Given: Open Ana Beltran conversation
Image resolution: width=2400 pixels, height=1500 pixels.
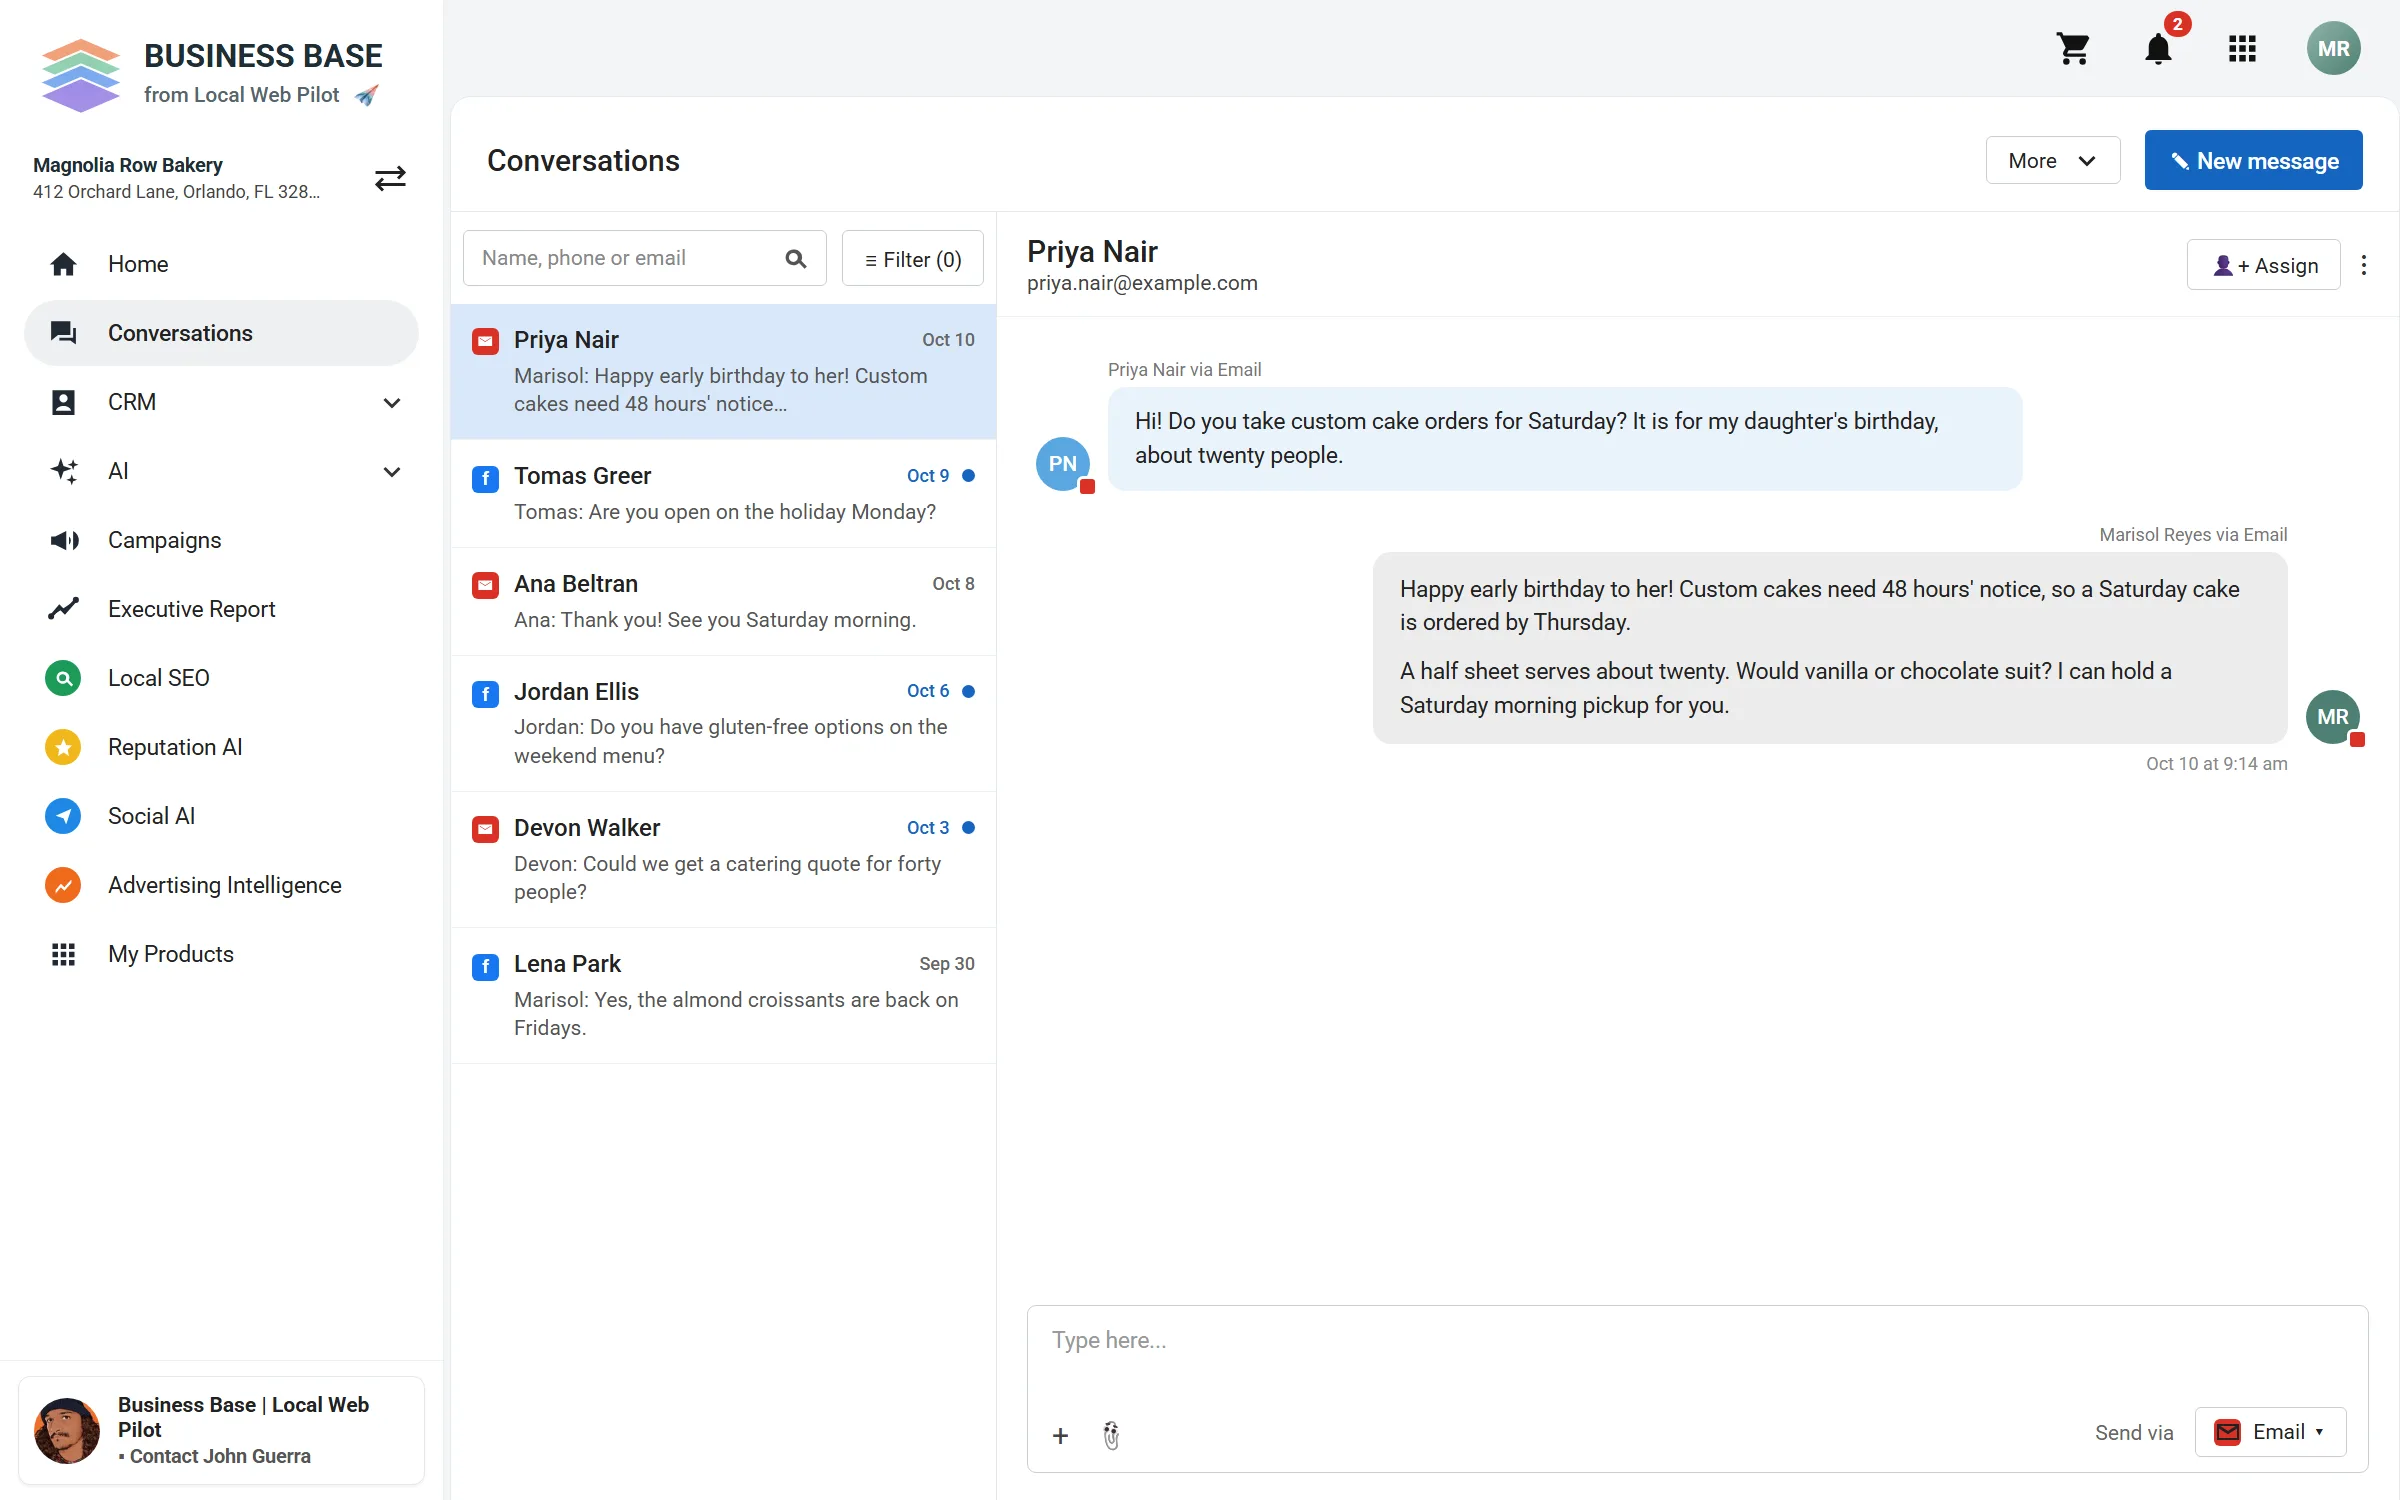Looking at the screenshot, I should point(723,602).
